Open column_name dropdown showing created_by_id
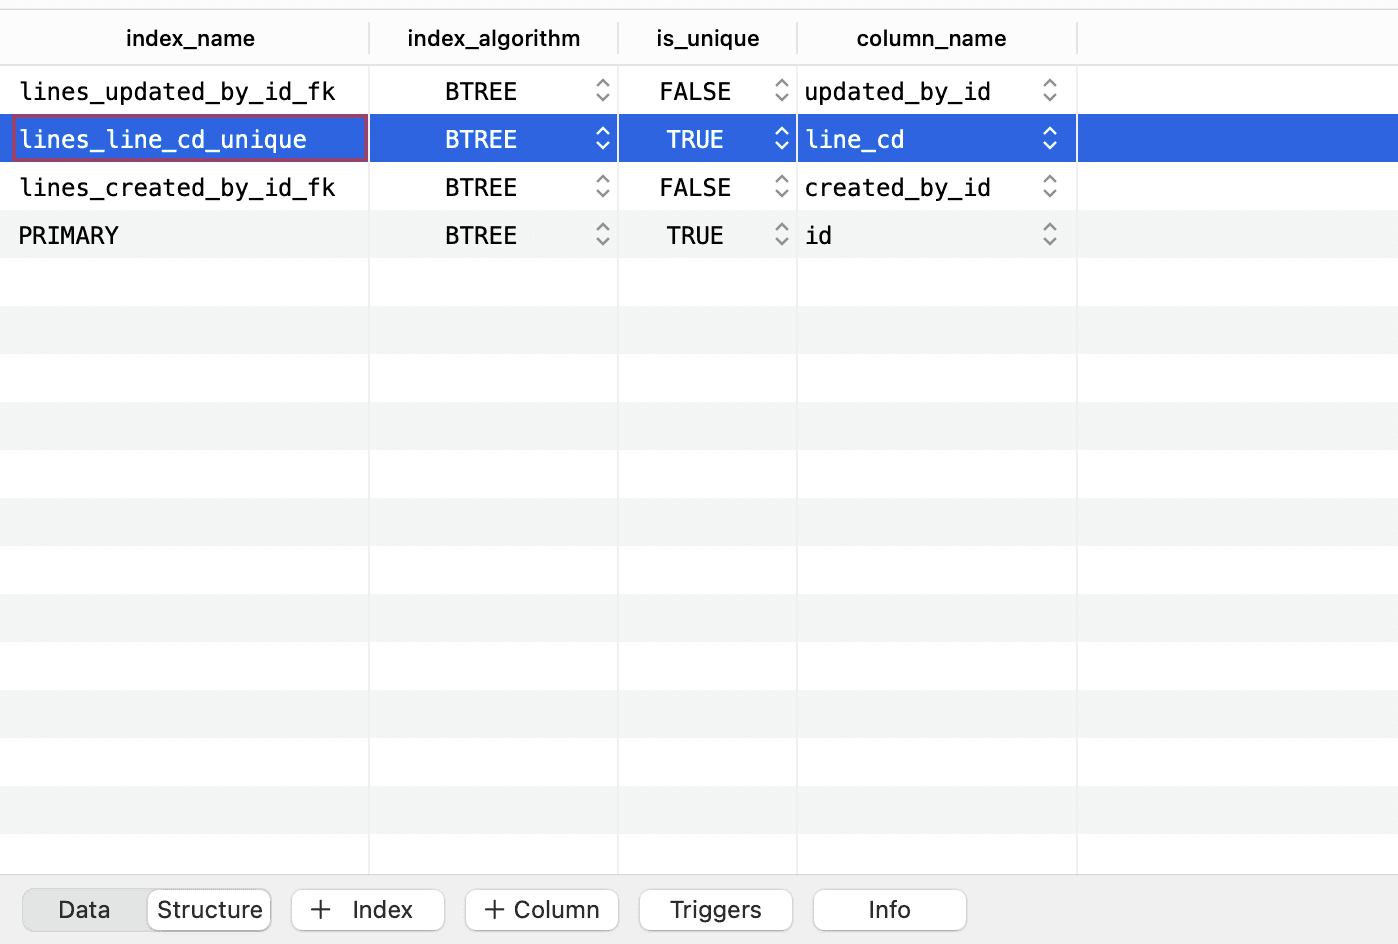 (1049, 187)
